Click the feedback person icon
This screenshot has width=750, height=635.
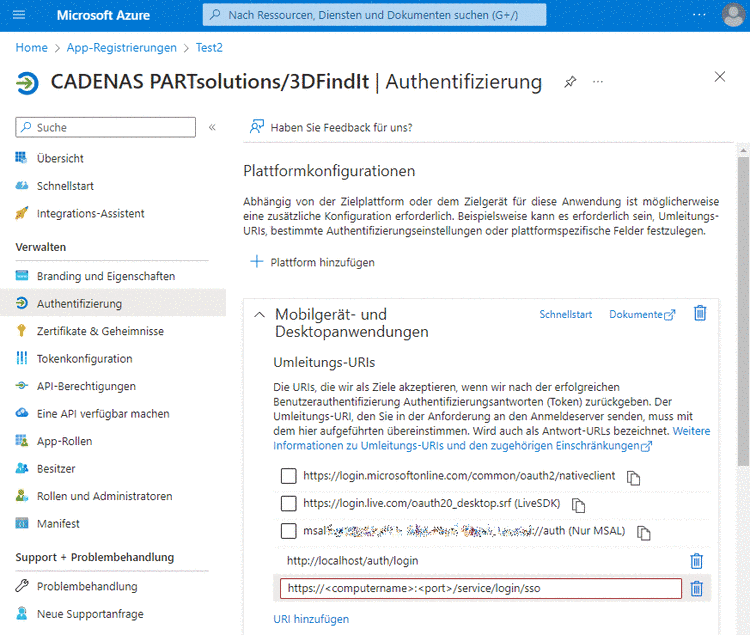pos(257,127)
